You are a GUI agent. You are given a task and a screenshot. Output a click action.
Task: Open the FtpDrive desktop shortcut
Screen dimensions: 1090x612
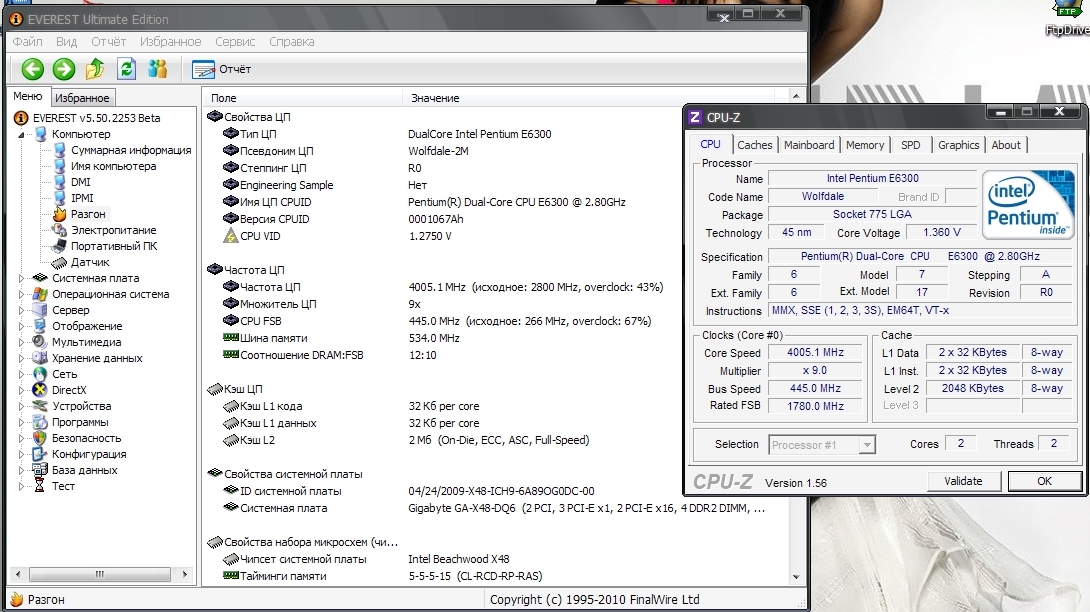1067,18
